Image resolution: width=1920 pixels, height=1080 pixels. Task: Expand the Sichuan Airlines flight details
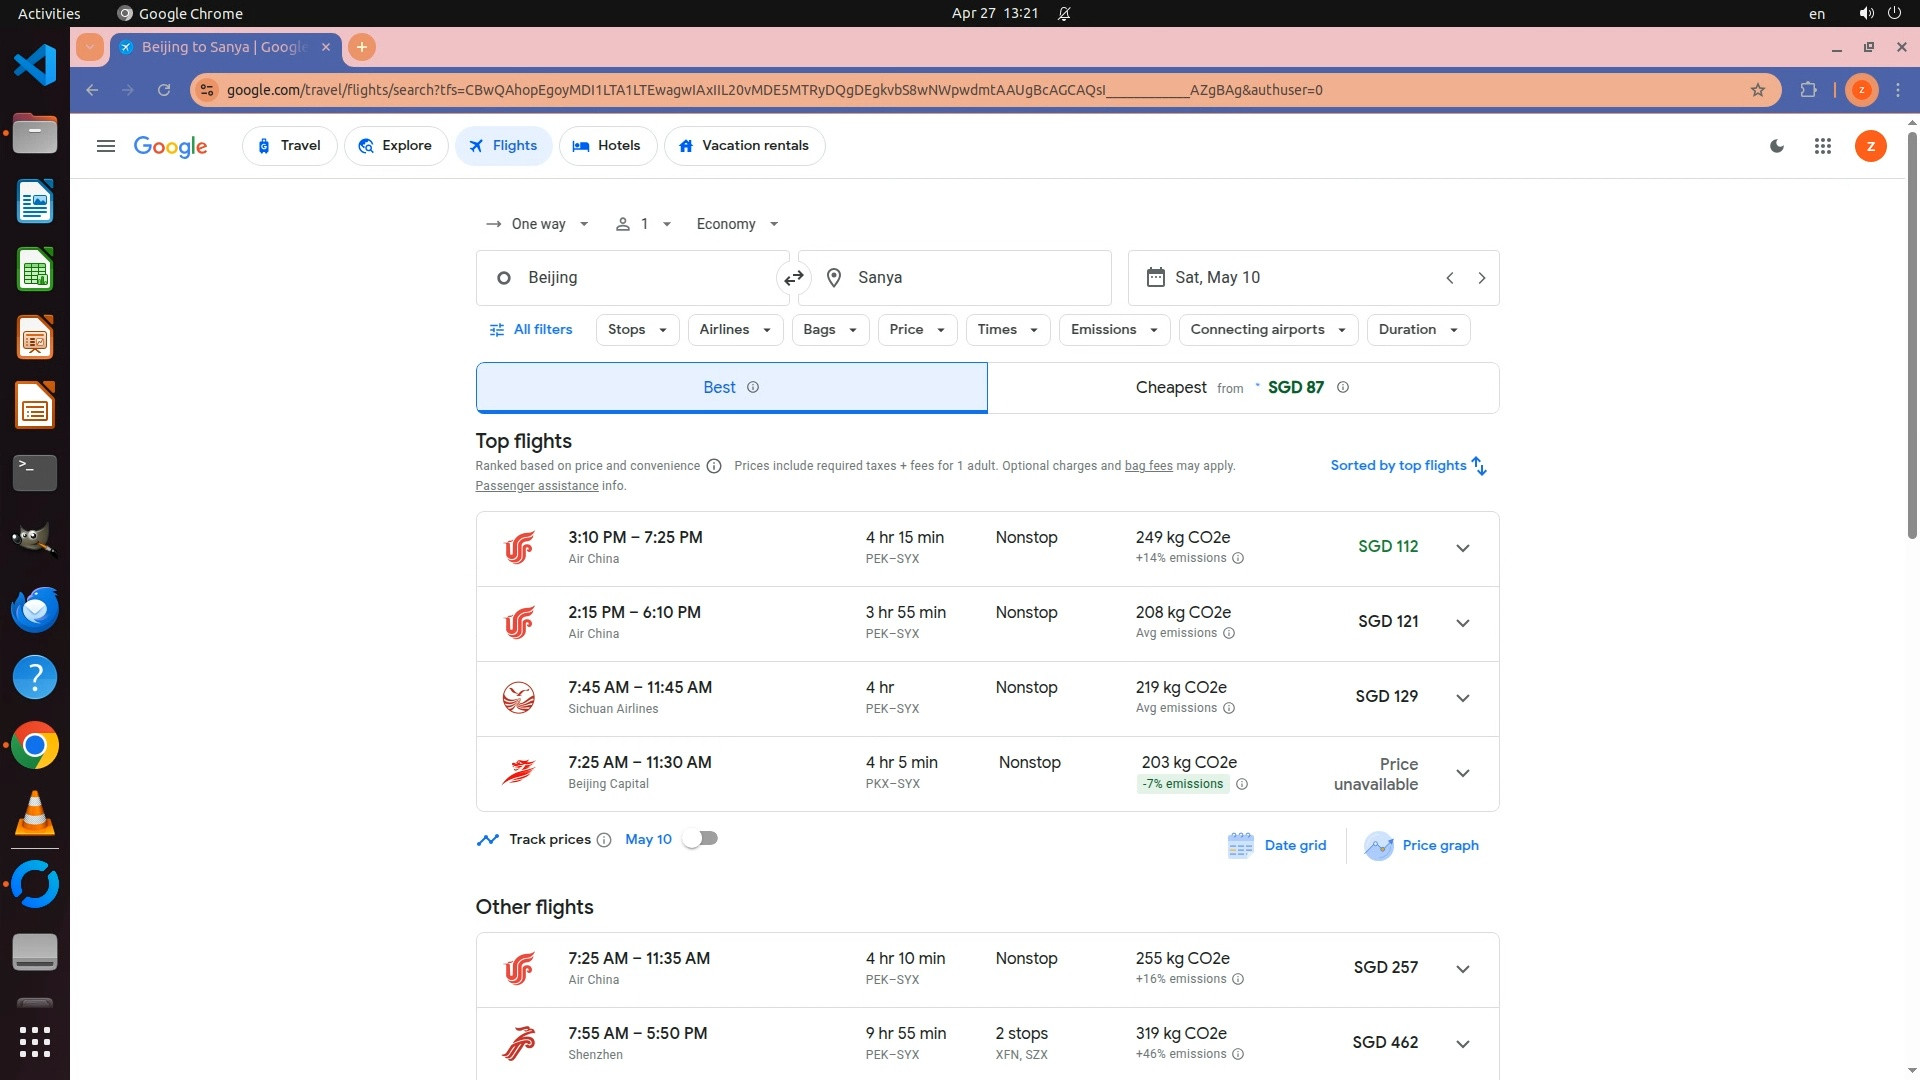point(1462,698)
